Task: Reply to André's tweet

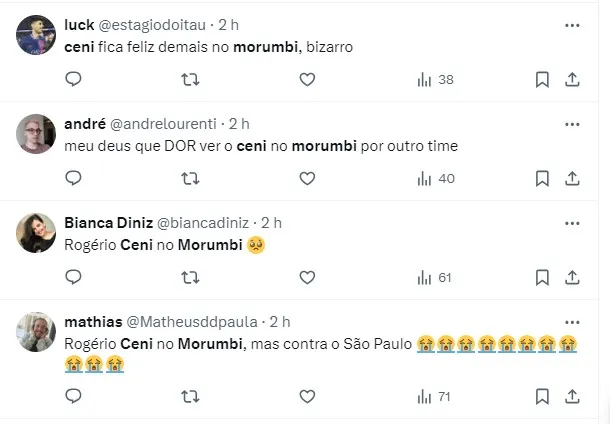Action: pos(73,178)
